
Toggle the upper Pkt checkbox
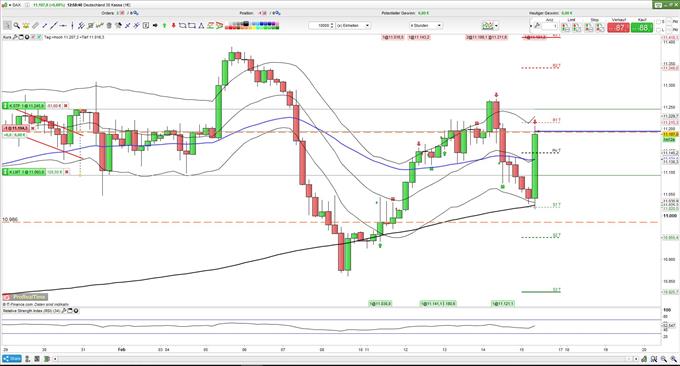click(x=670, y=22)
